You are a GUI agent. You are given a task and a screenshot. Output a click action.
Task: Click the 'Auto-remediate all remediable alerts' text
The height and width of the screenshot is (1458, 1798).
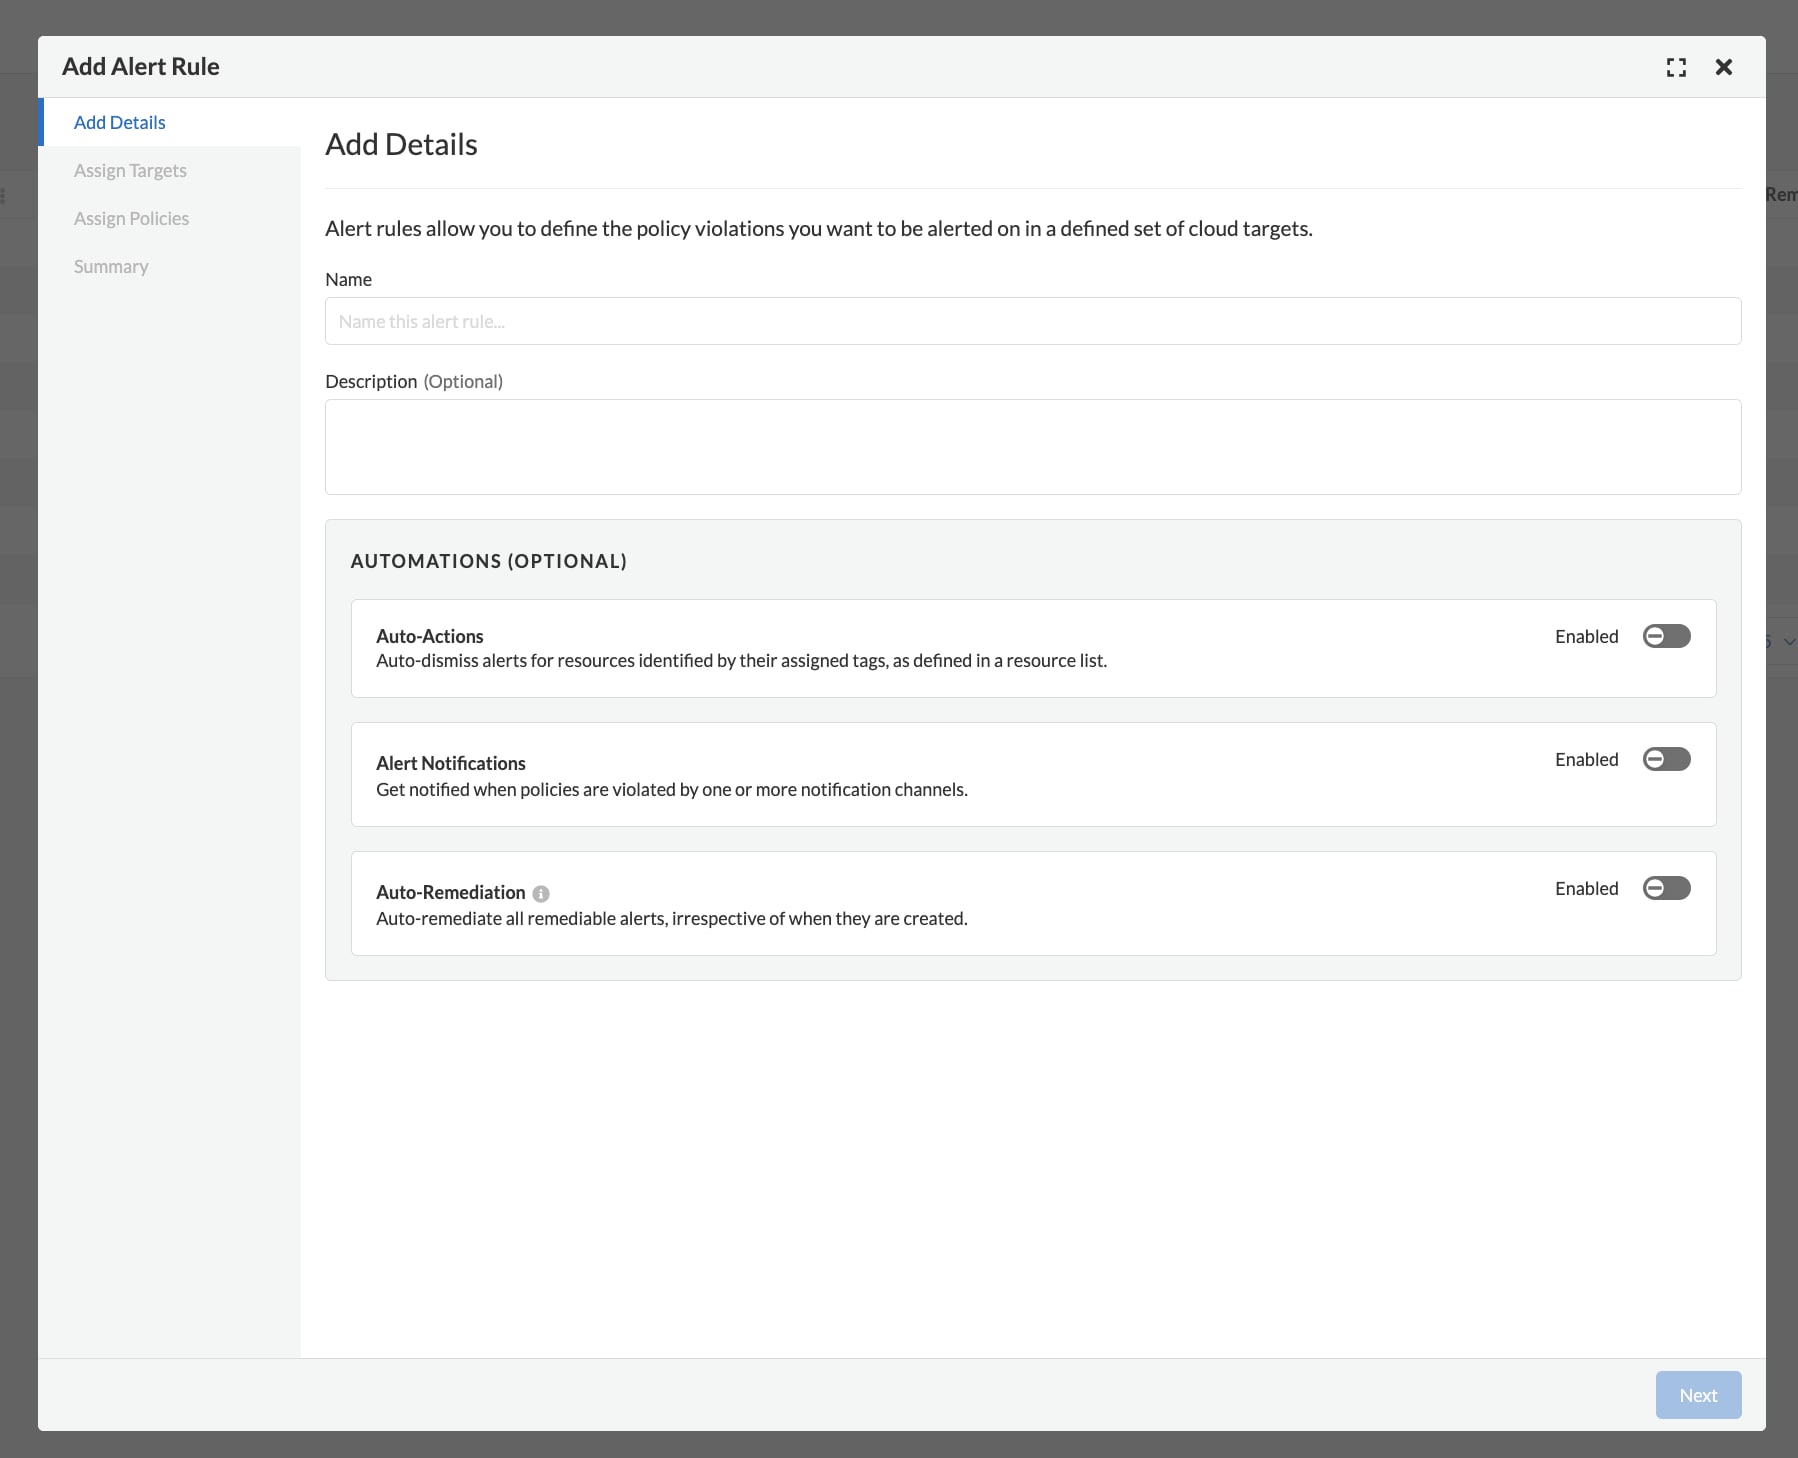pos(672,918)
